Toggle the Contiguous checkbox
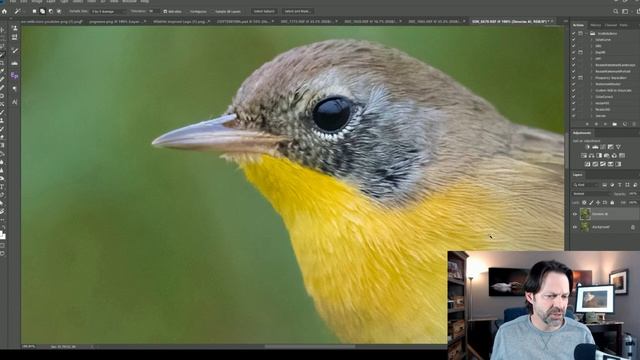Viewport: 640px width, 360px height. (x=188, y=11)
